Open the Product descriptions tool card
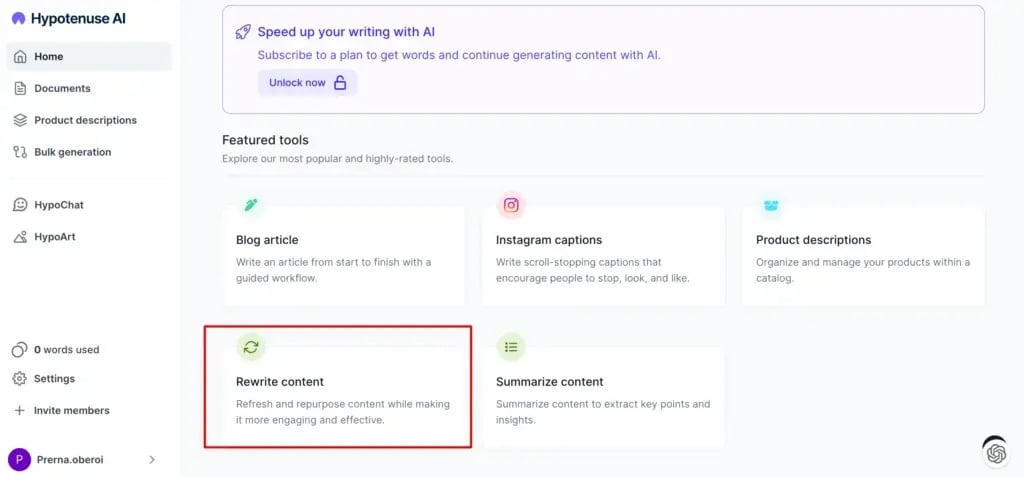 click(863, 256)
